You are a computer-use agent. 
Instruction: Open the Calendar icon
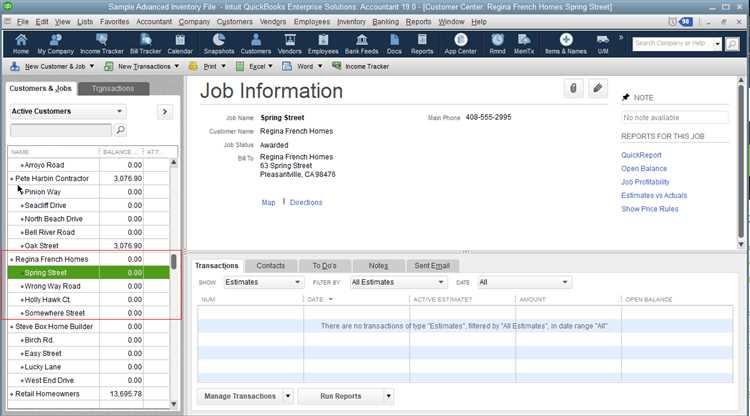click(180, 44)
